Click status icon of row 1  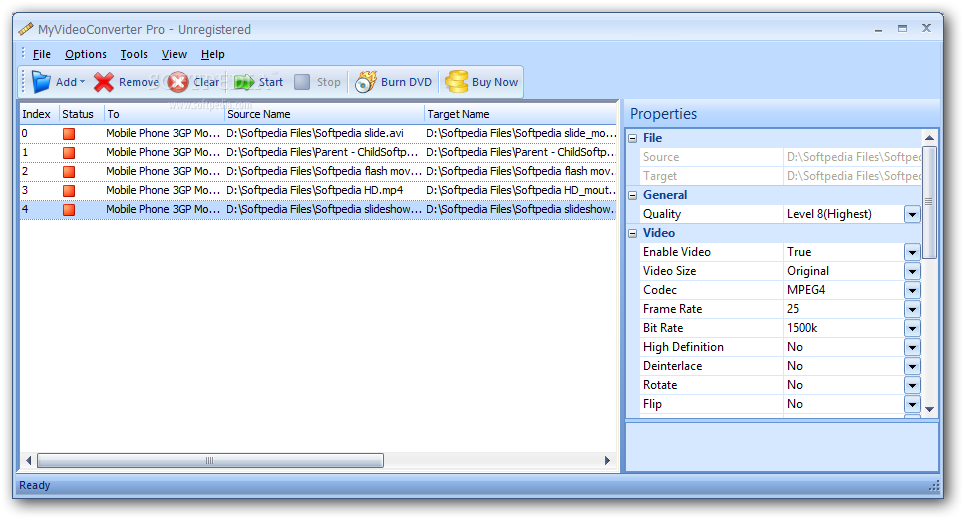pos(69,153)
